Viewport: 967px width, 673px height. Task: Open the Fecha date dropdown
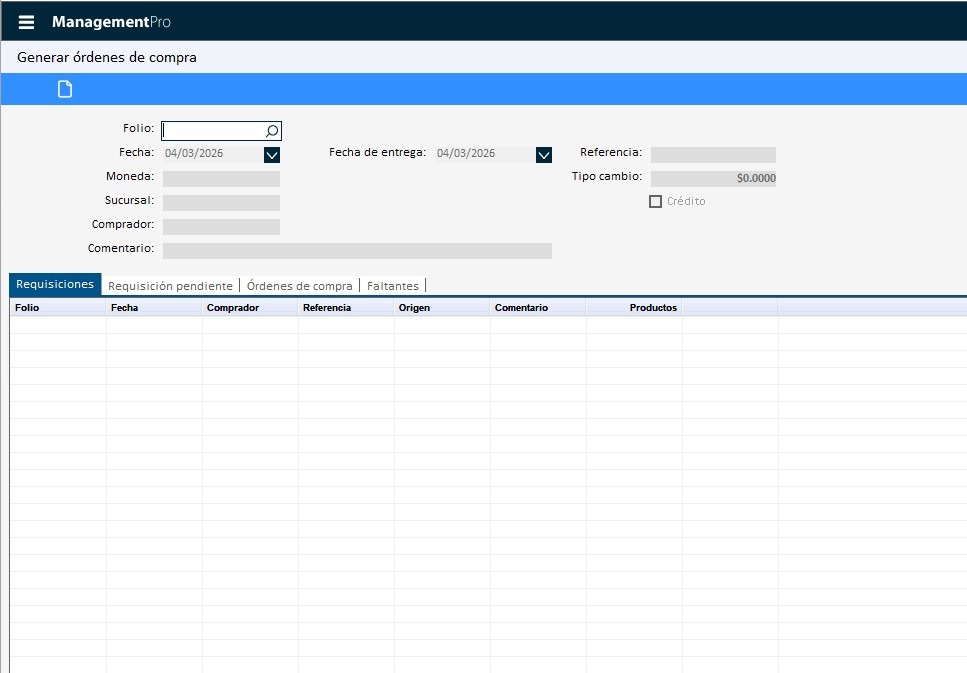[272, 155]
